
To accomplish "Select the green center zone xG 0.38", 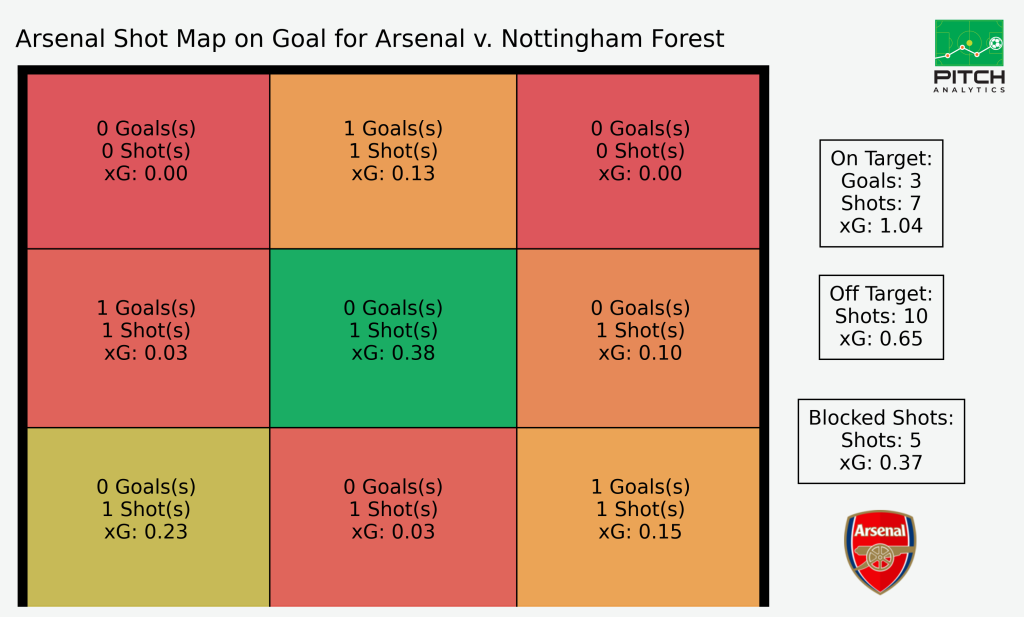I will pyautogui.click(x=393, y=338).
